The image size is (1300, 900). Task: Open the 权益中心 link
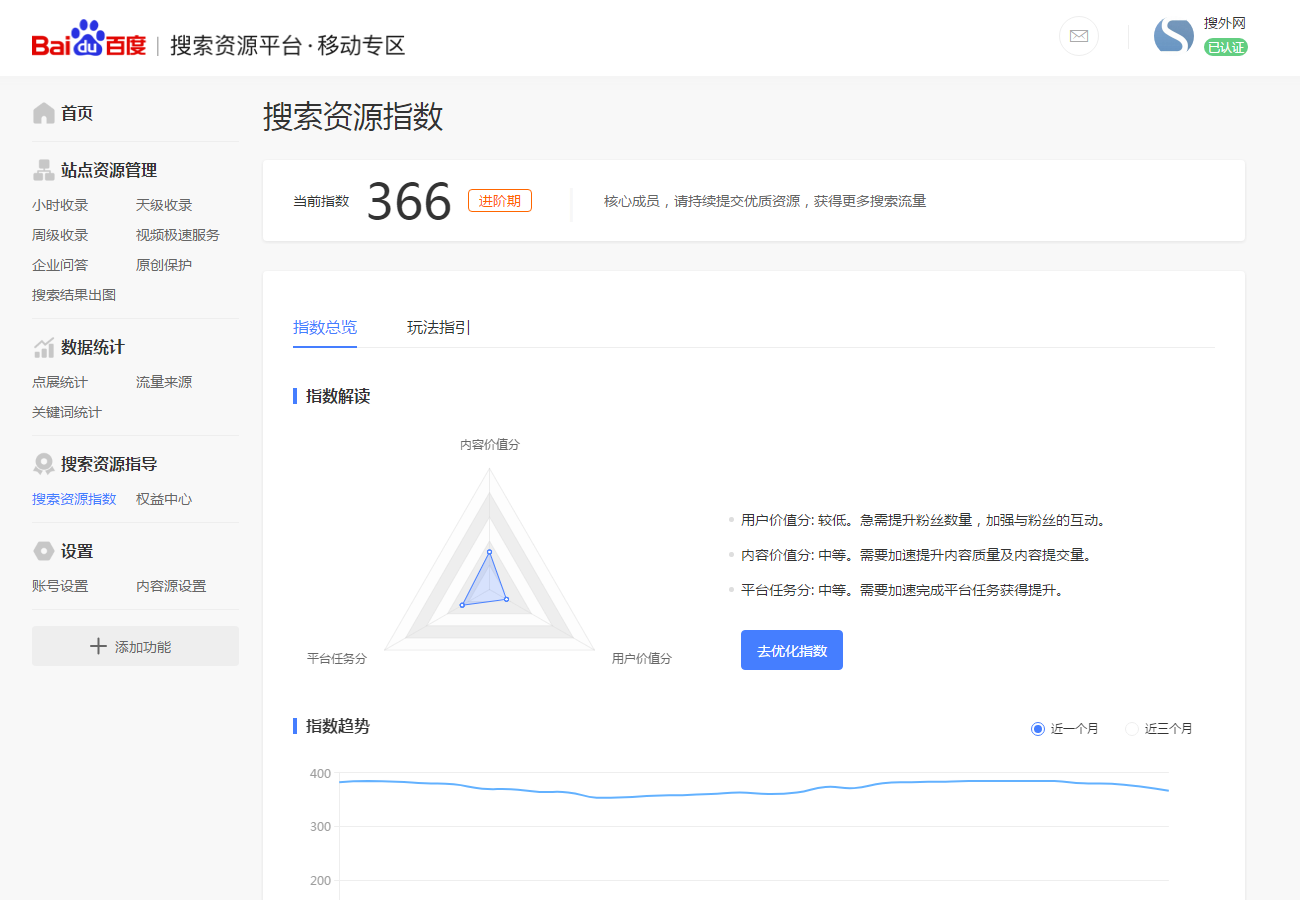point(164,498)
